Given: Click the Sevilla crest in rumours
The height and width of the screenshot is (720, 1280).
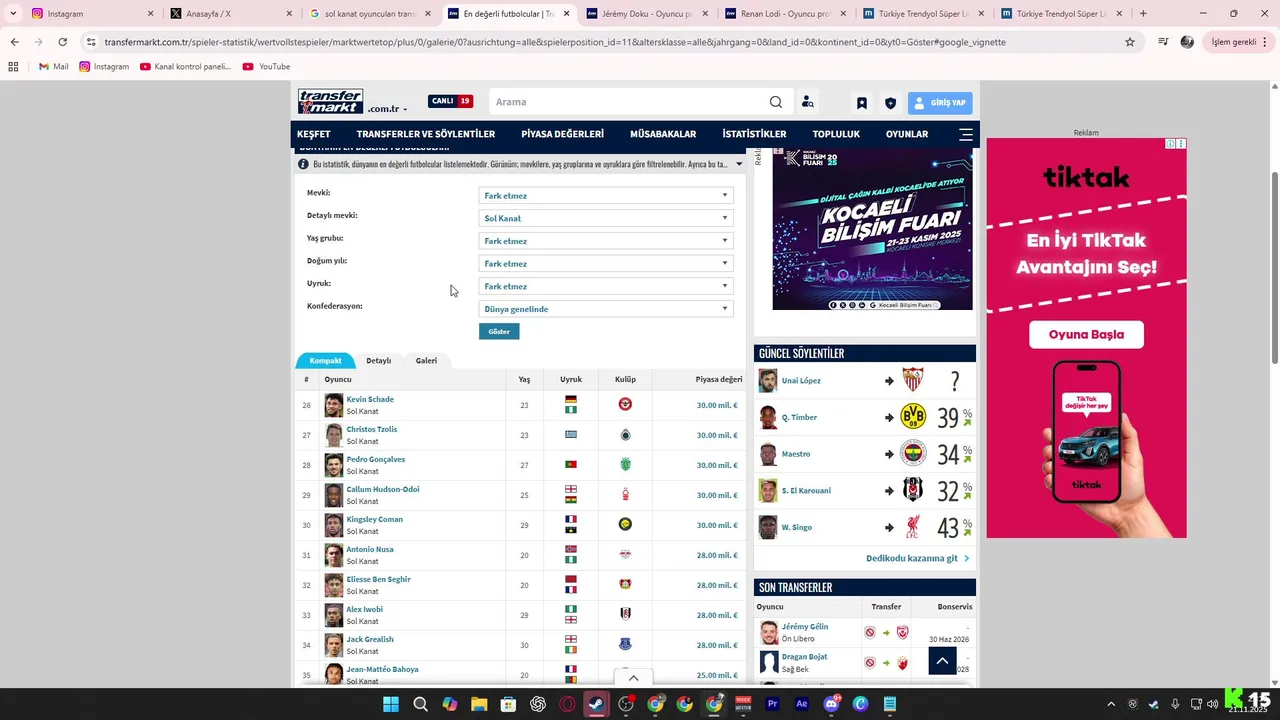Looking at the screenshot, I should click(913, 380).
